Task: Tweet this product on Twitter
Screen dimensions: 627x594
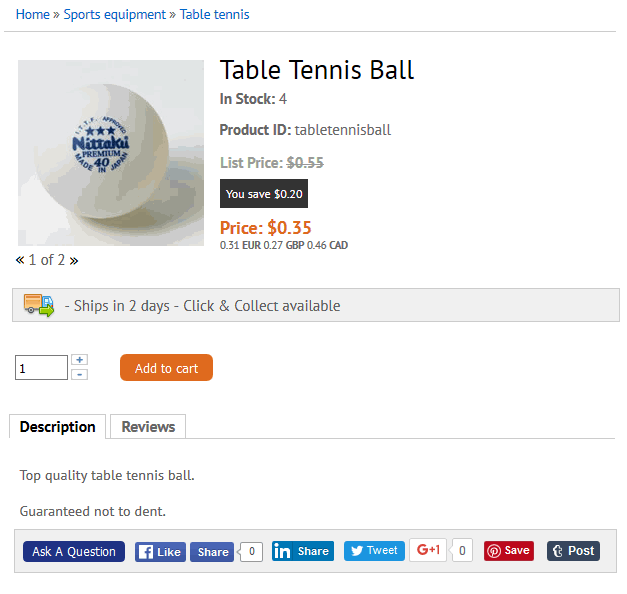Action: coord(374,551)
